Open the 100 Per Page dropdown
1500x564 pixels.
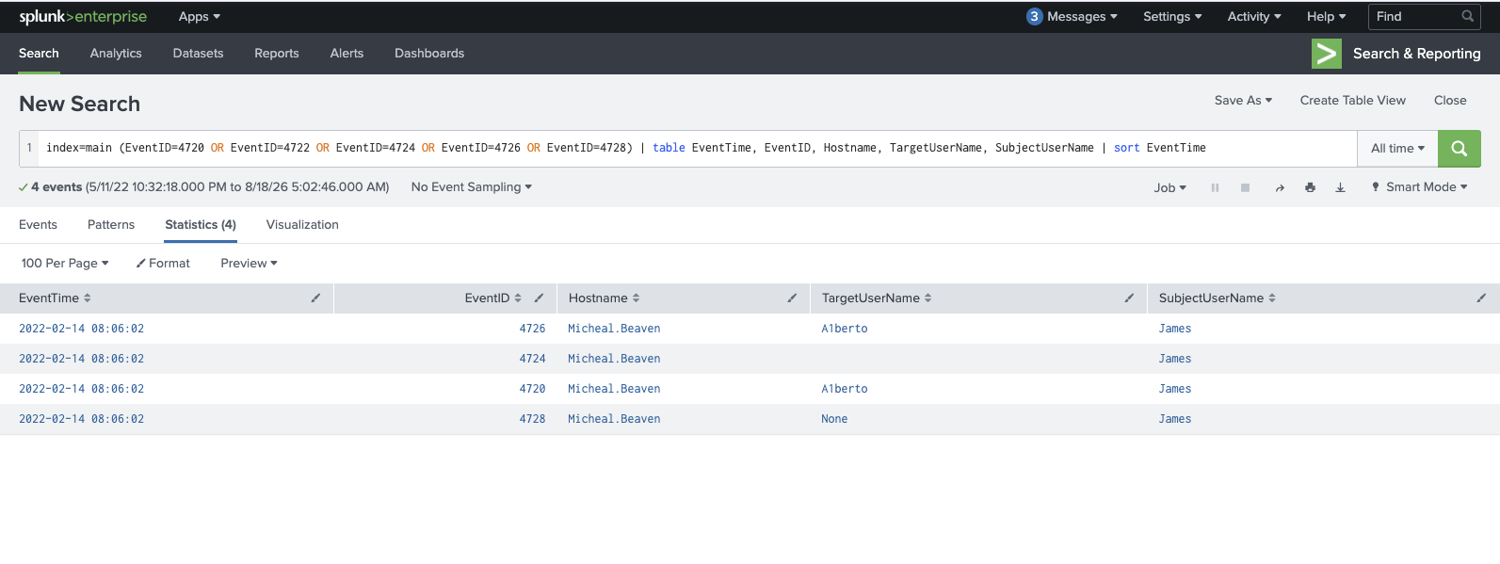click(65, 263)
